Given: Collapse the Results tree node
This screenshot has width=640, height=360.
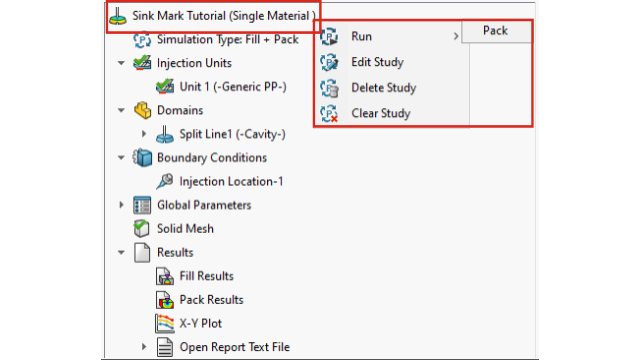Looking at the screenshot, I should tap(121, 253).
